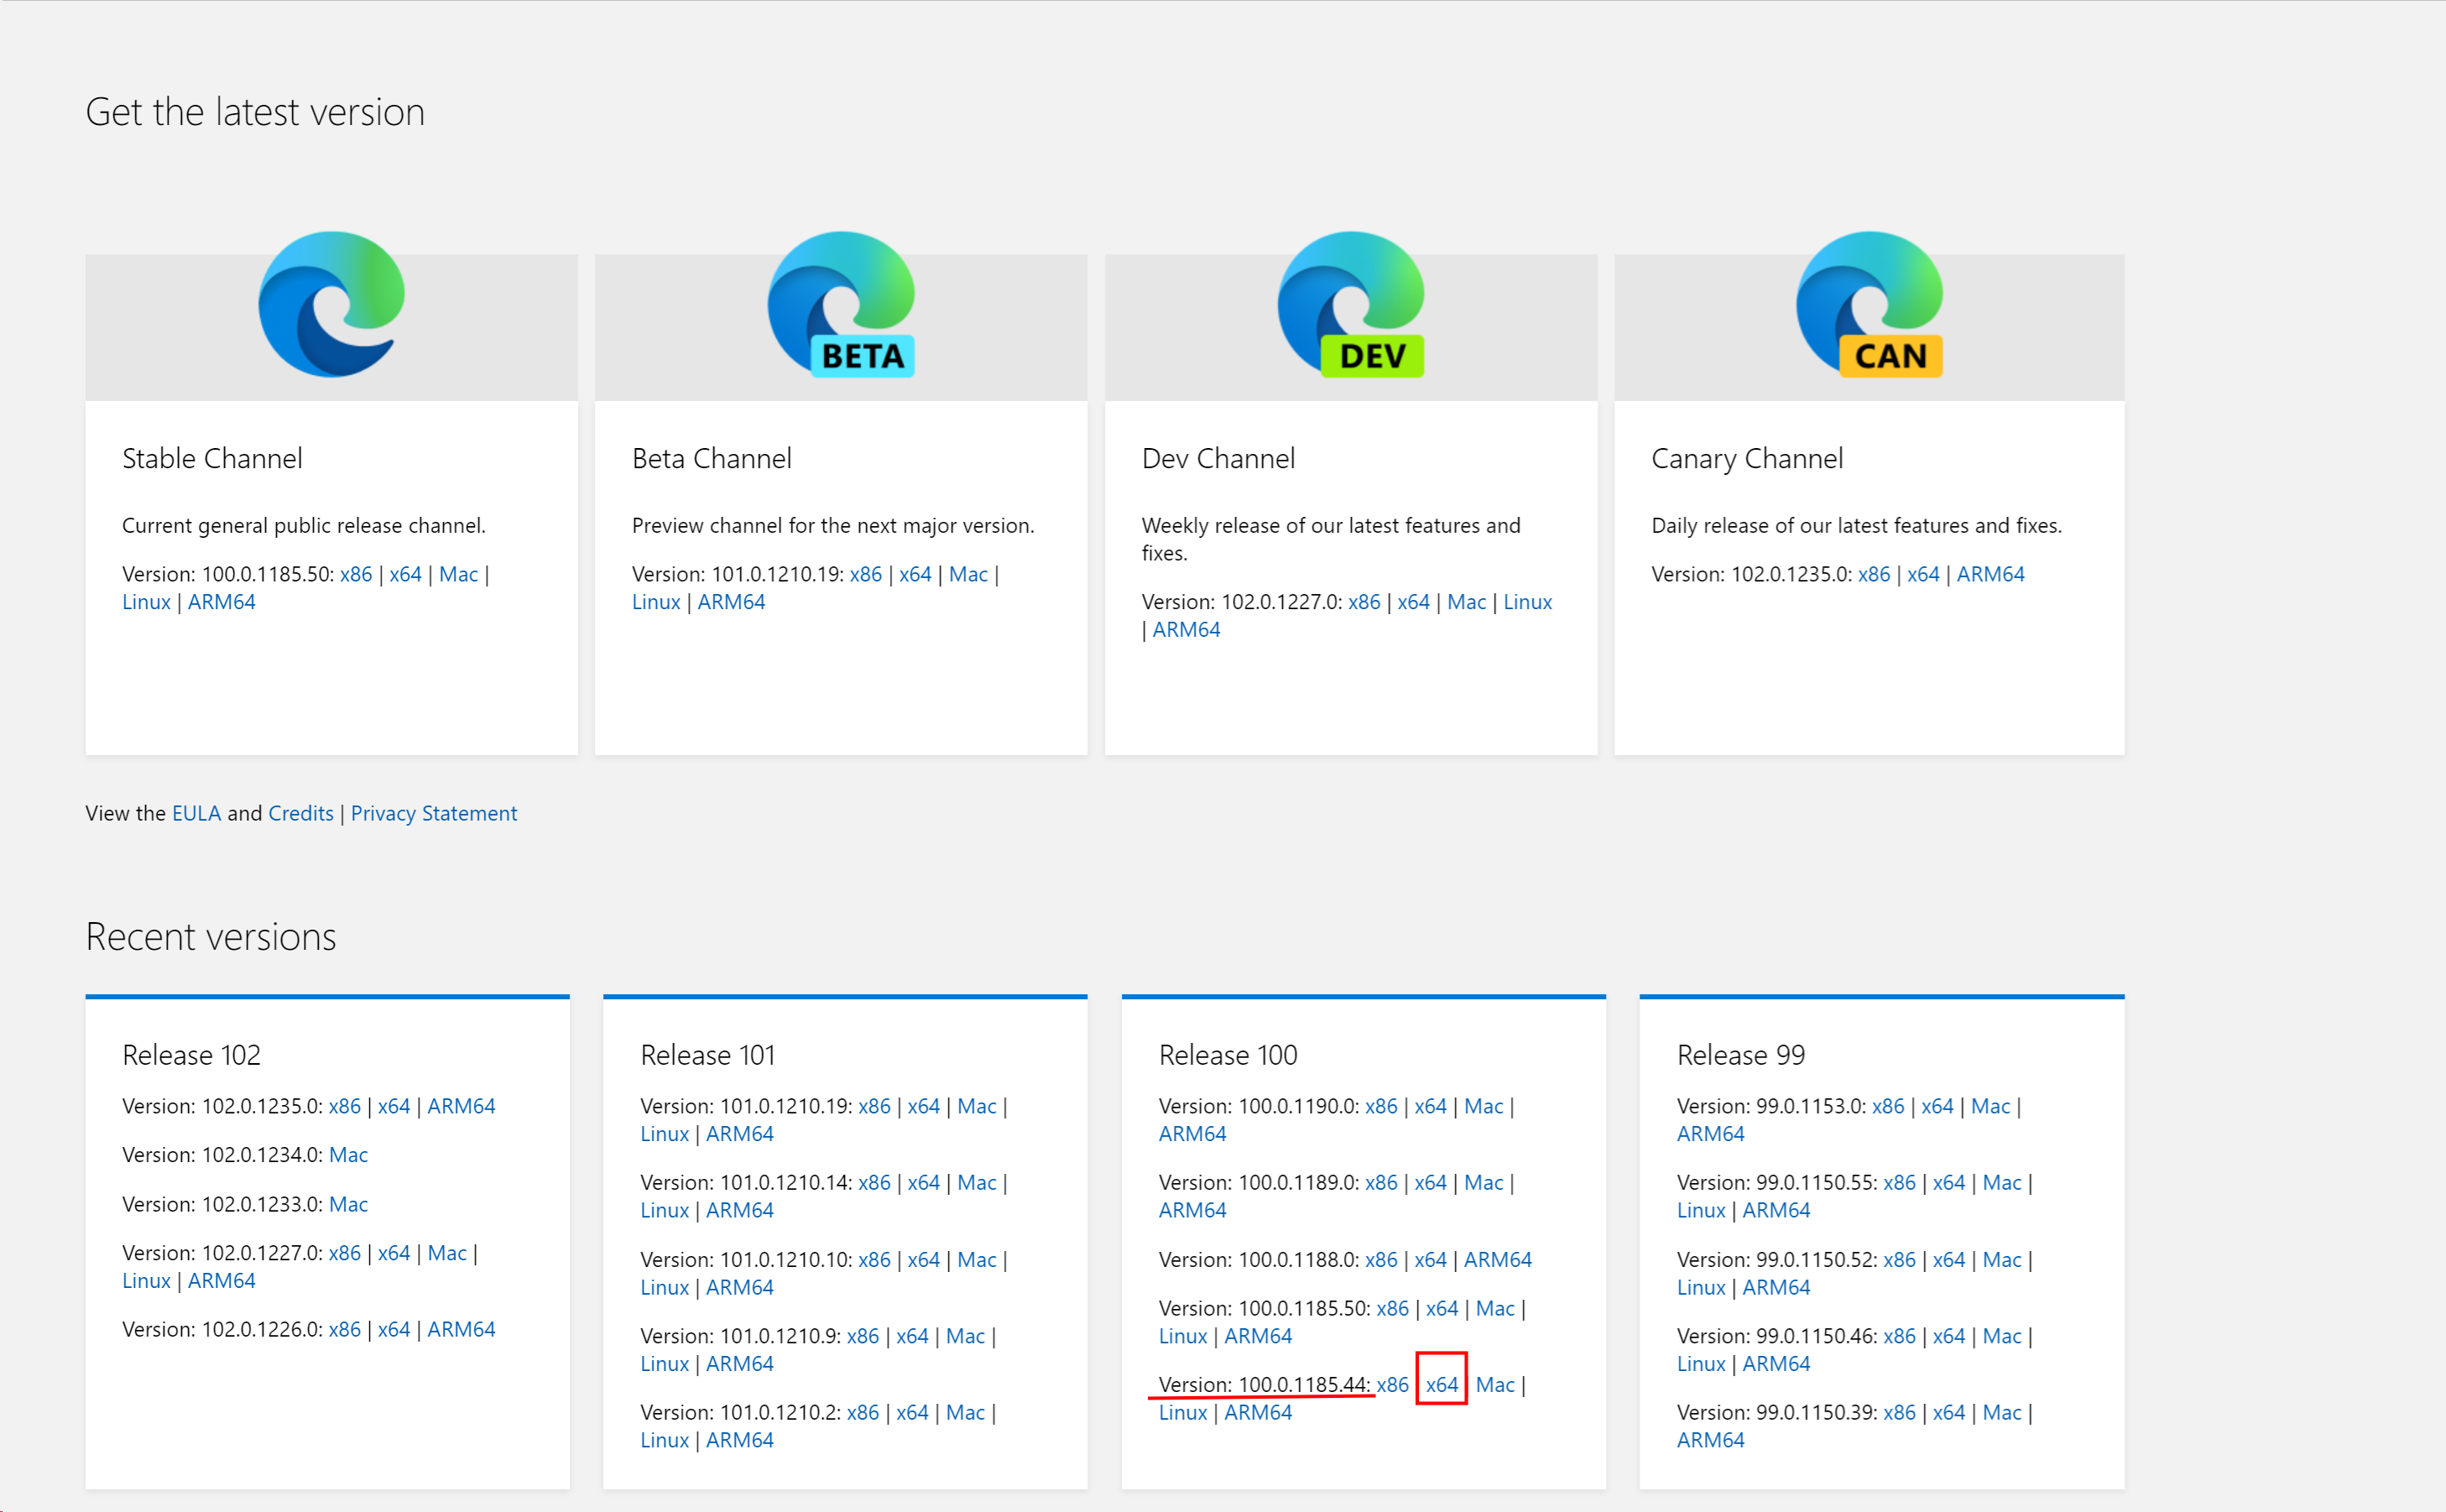Download Release 102 version 102.0.1227.0 Linux

click(146, 1281)
